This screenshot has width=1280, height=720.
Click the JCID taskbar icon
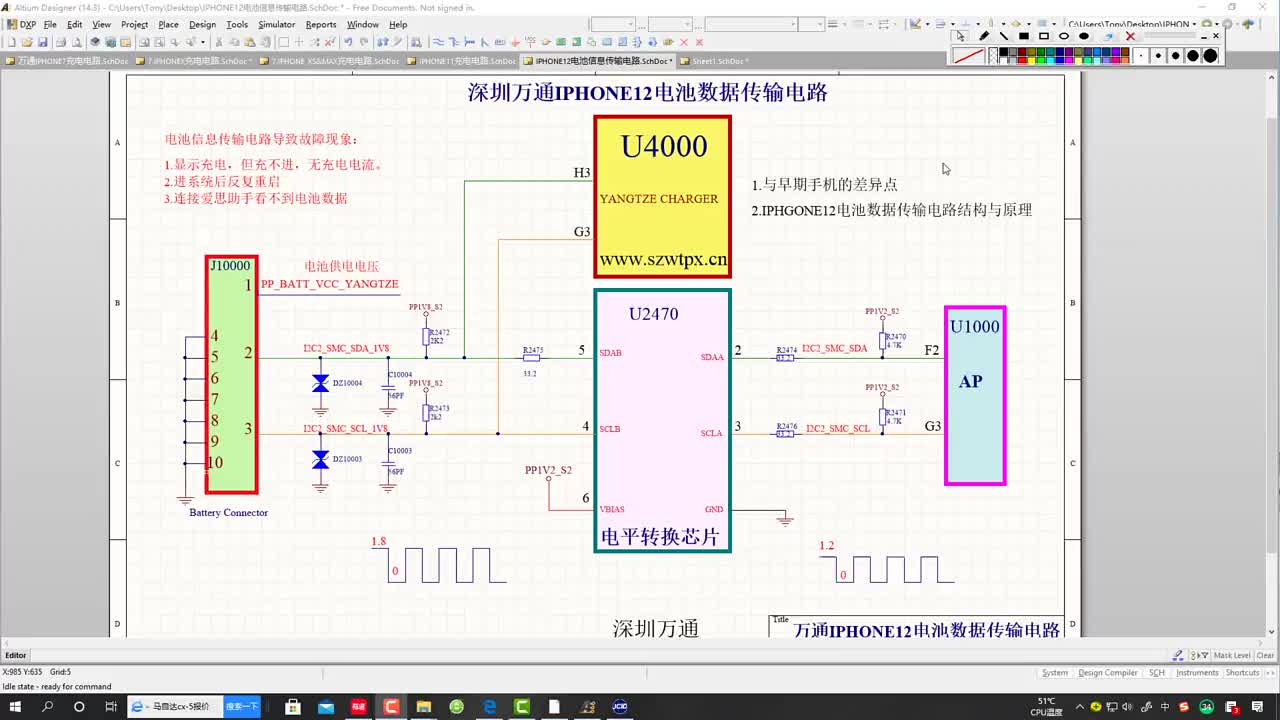point(619,706)
